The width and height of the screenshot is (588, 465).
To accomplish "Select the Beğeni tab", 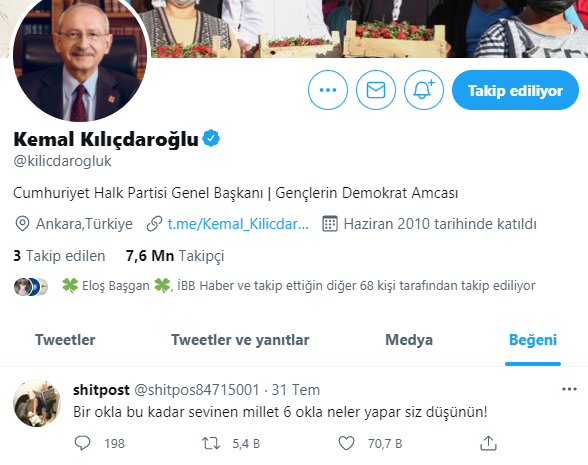I will pyautogui.click(x=533, y=340).
